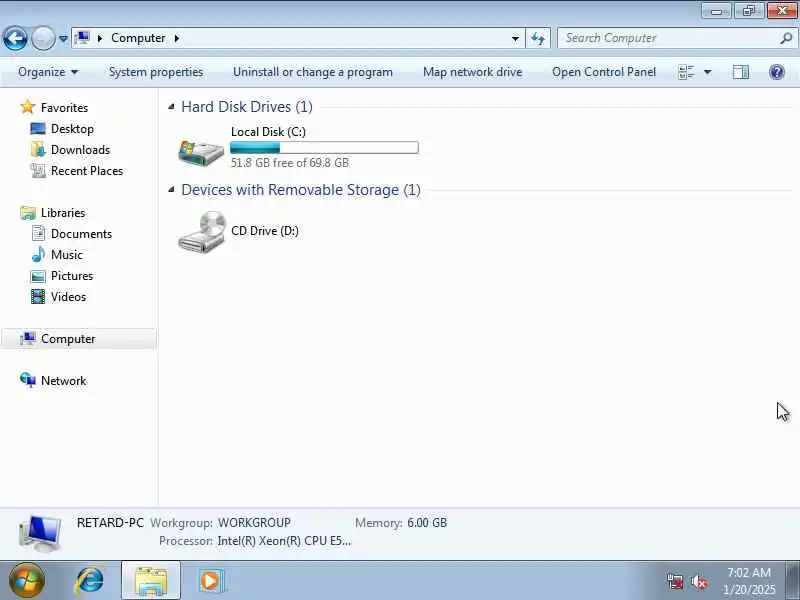Open the Organize menu
This screenshot has height=600, width=800.
(x=48, y=72)
